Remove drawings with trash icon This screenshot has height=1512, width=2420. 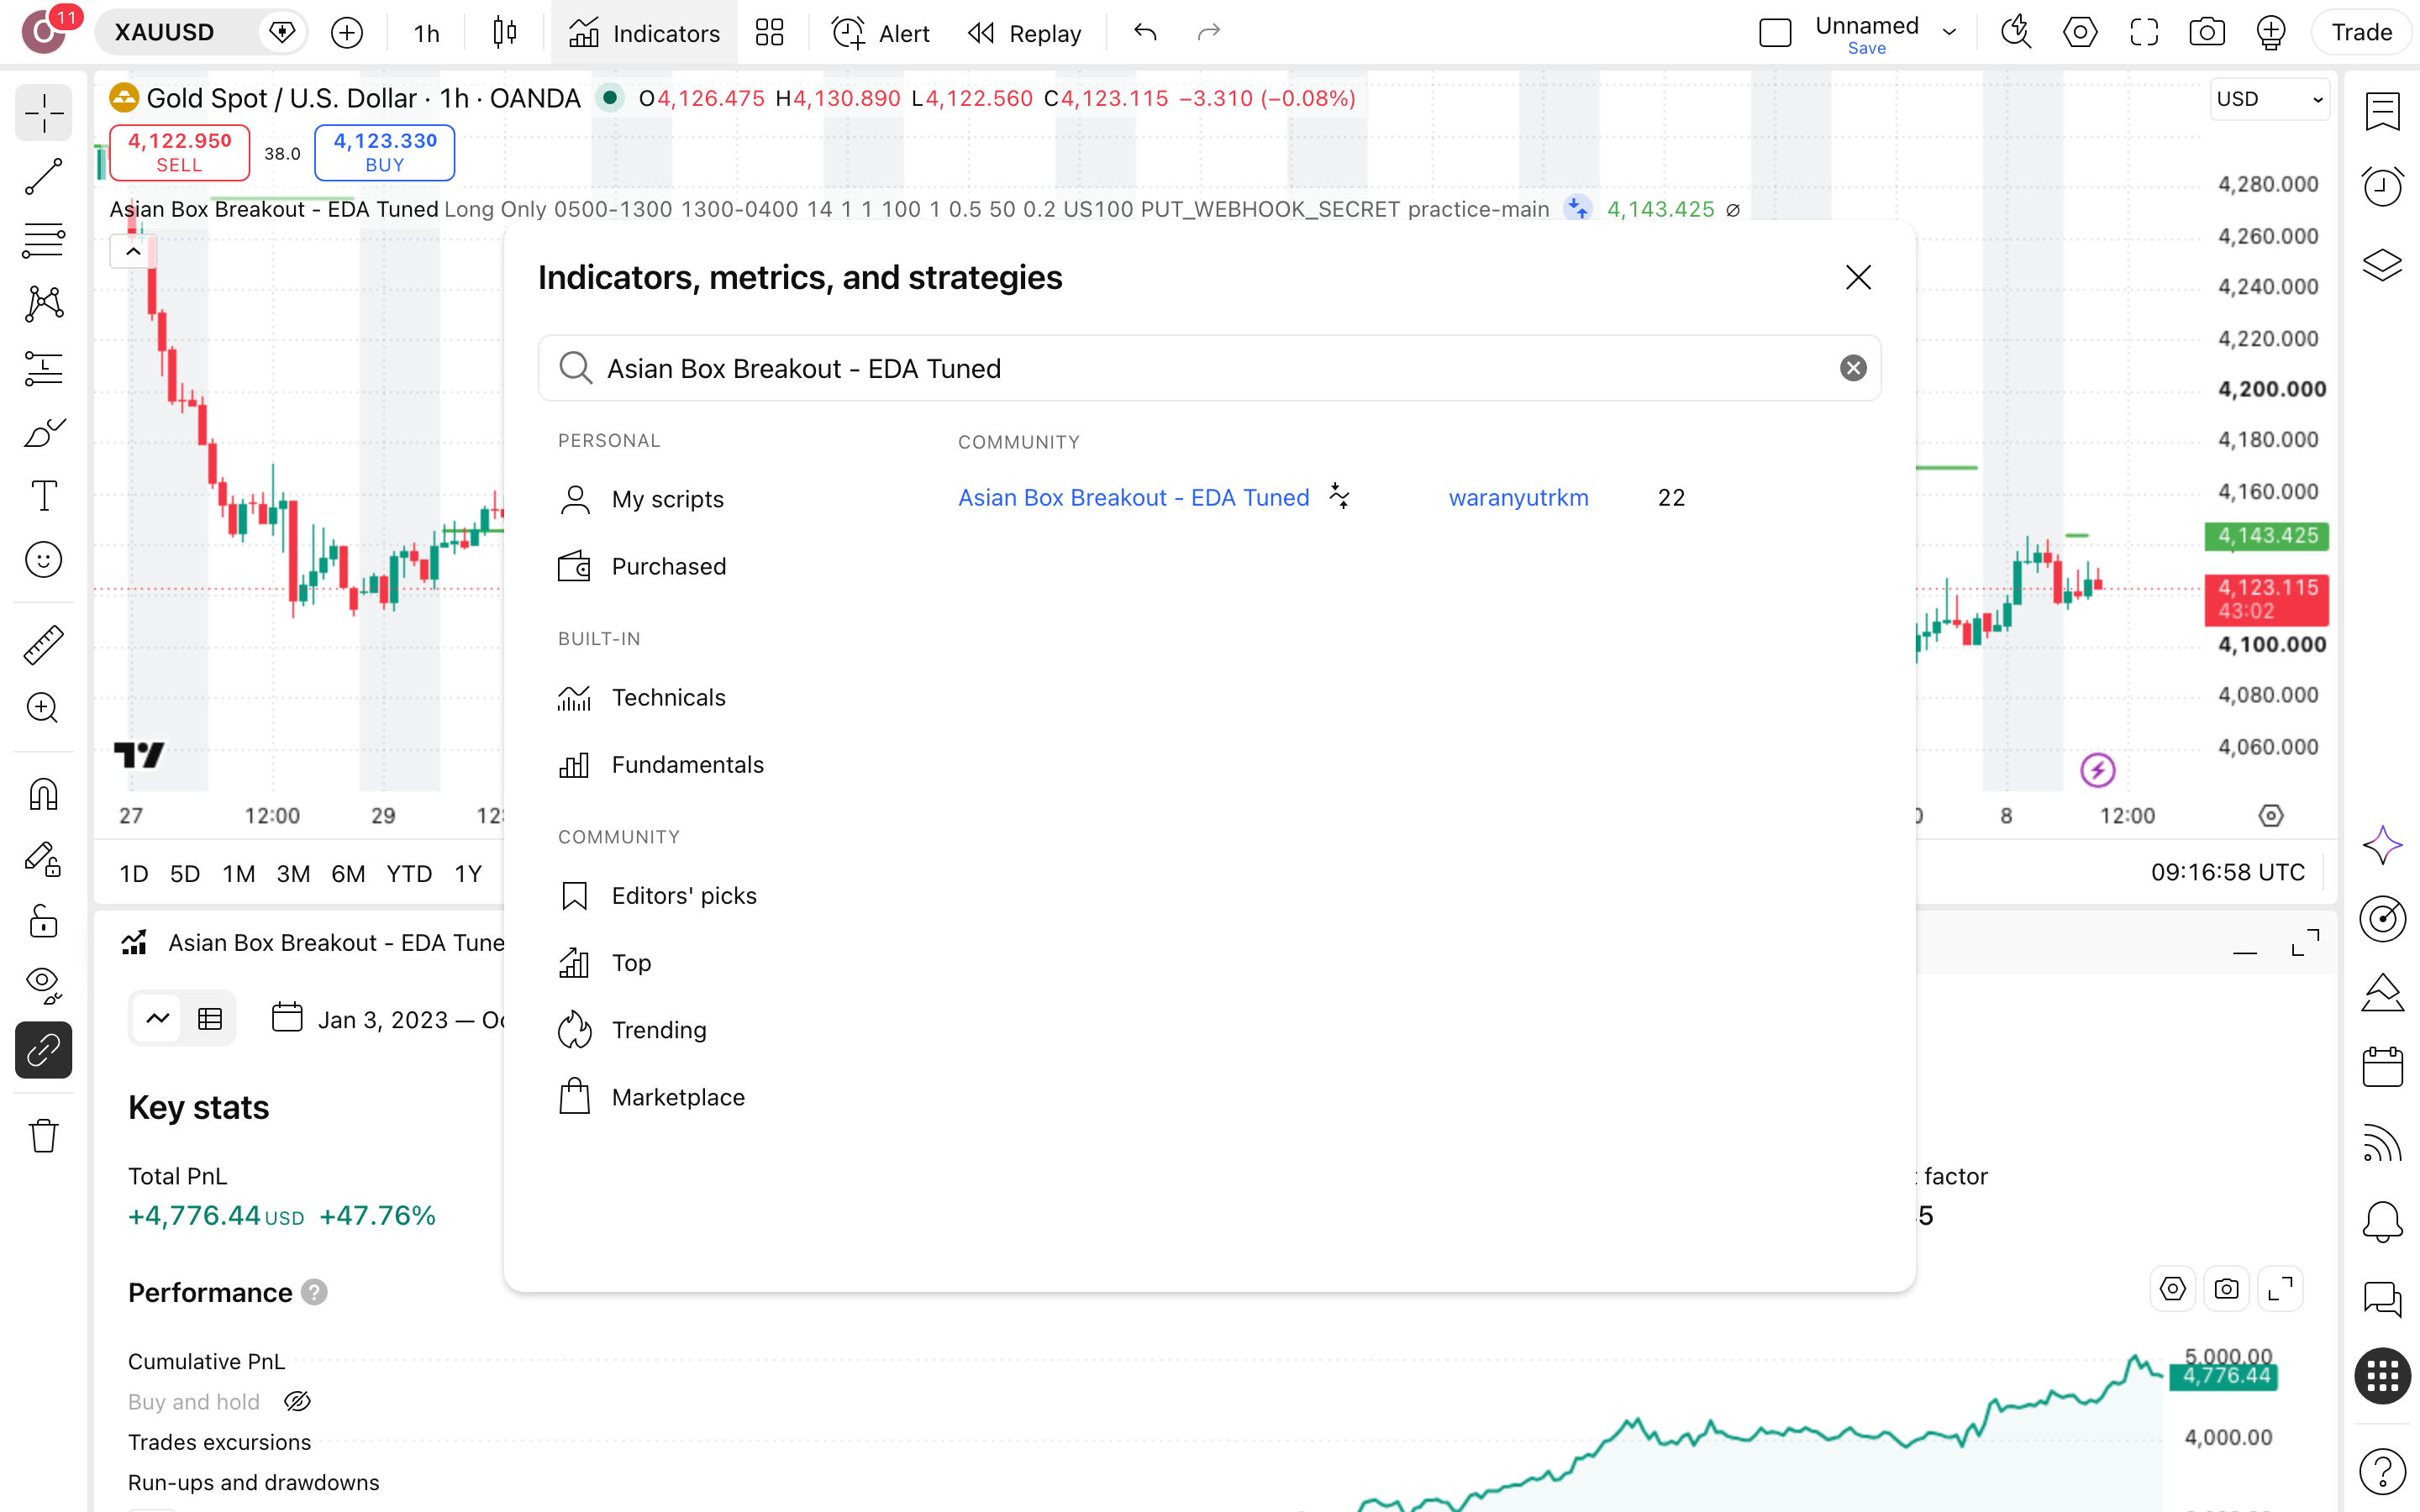point(43,1135)
